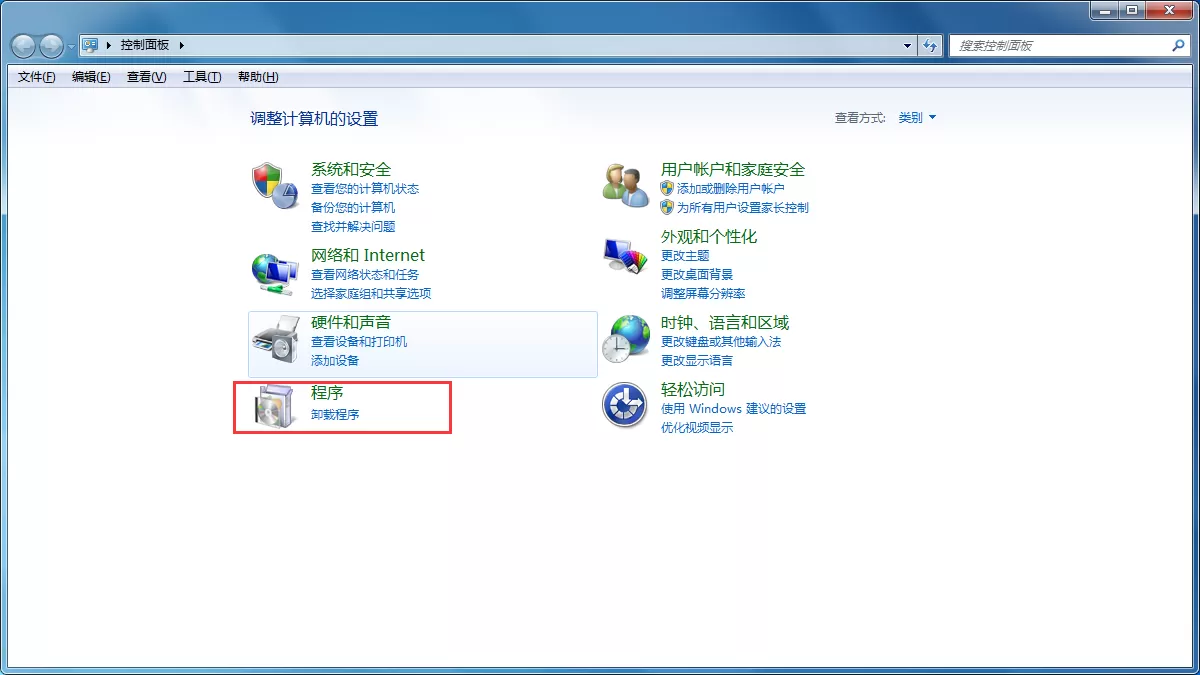Click 调整屏幕分辨率 link
The height and width of the screenshot is (675, 1200).
click(x=703, y=293)
